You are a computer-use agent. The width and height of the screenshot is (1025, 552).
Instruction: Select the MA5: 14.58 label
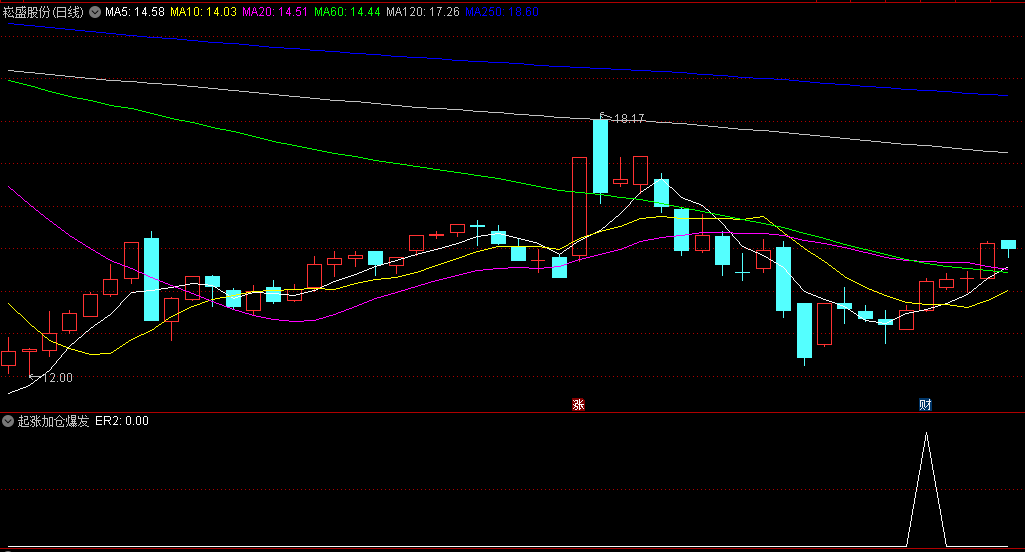[135, 12]
